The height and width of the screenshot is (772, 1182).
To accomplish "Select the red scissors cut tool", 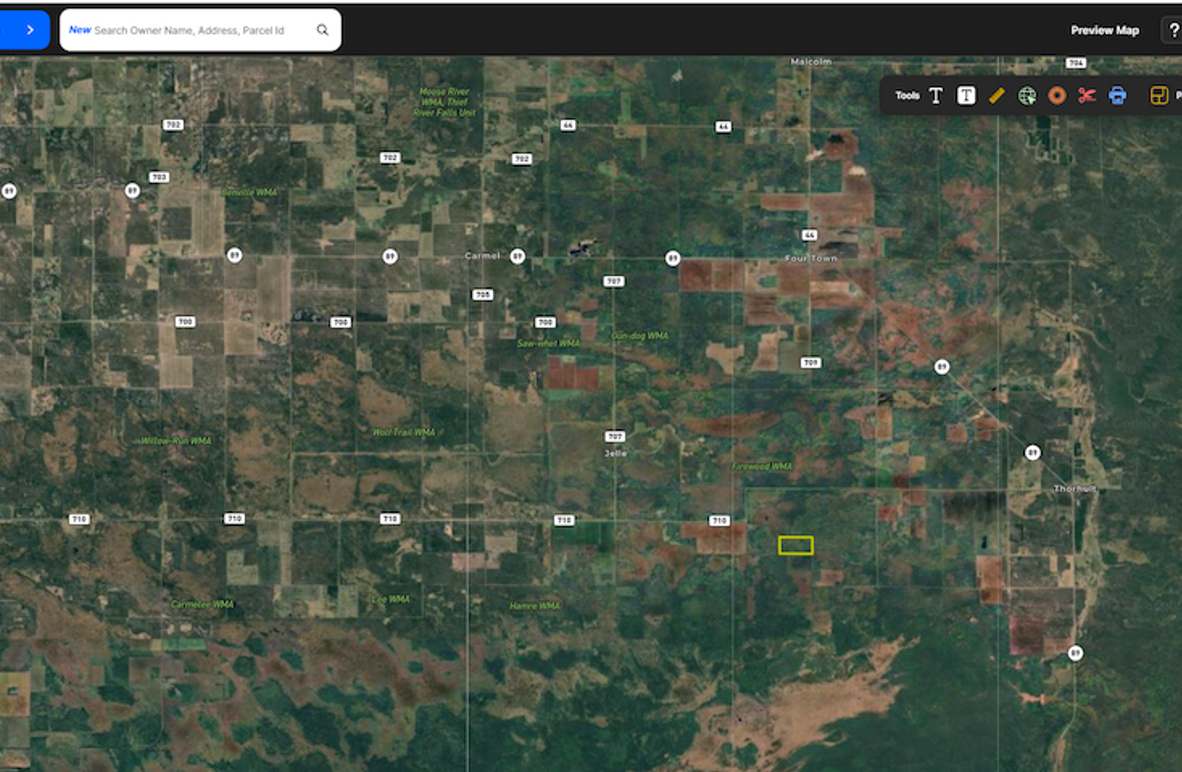I will click(x=1087, y=96).
